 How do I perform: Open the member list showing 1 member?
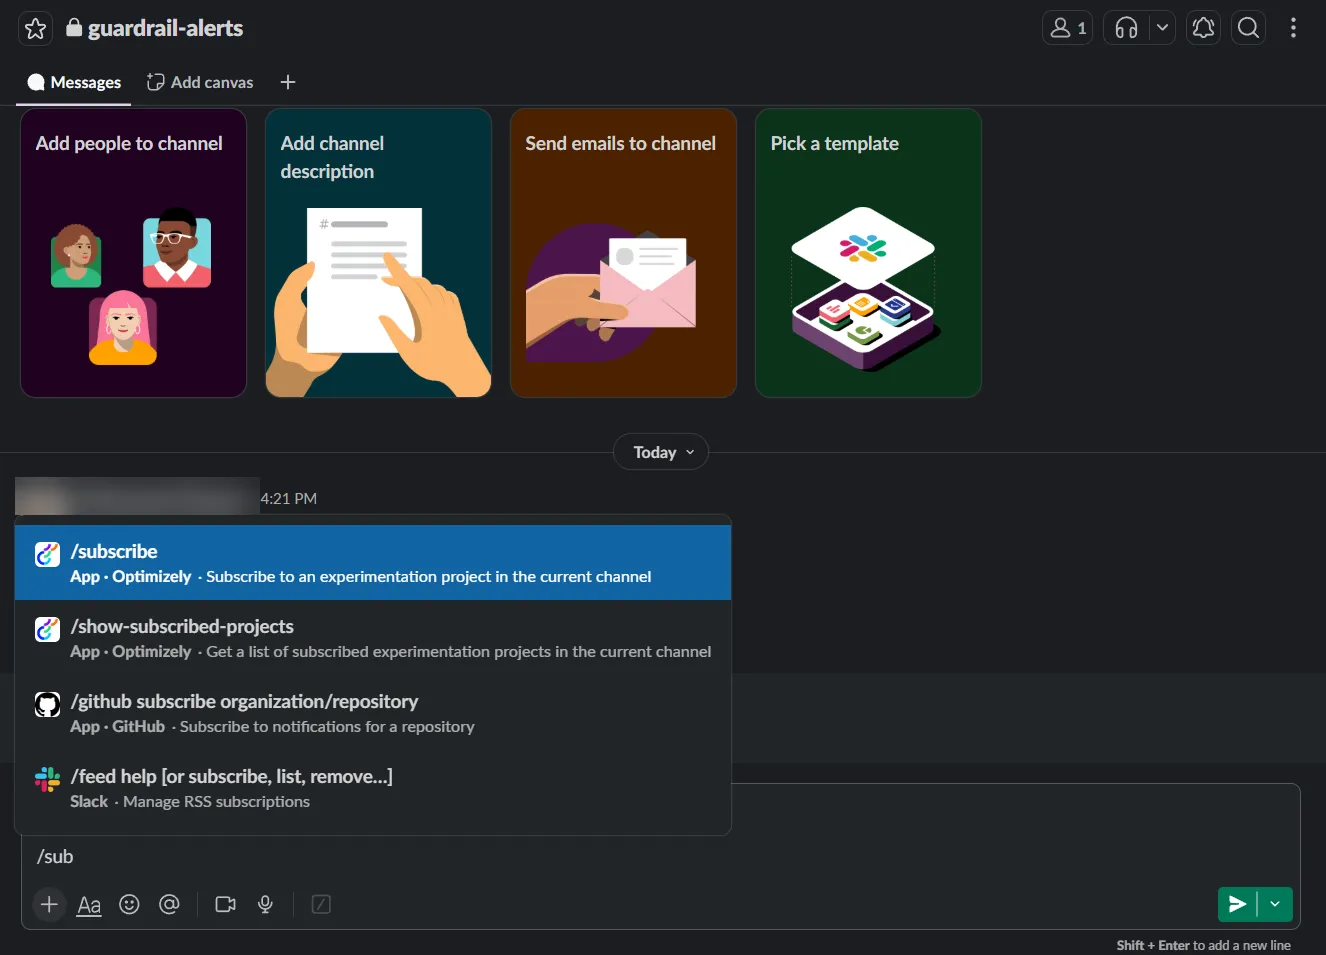(x=1067, y=28)
